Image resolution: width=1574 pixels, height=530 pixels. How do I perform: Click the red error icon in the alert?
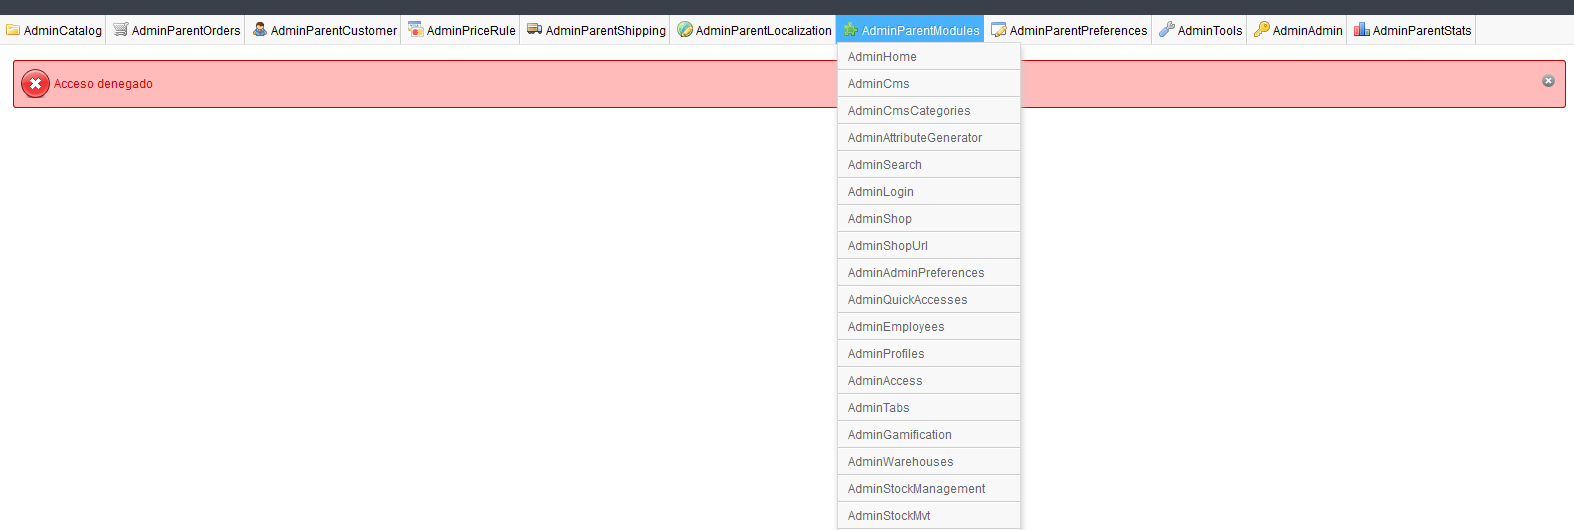click(x=35, y=84)
